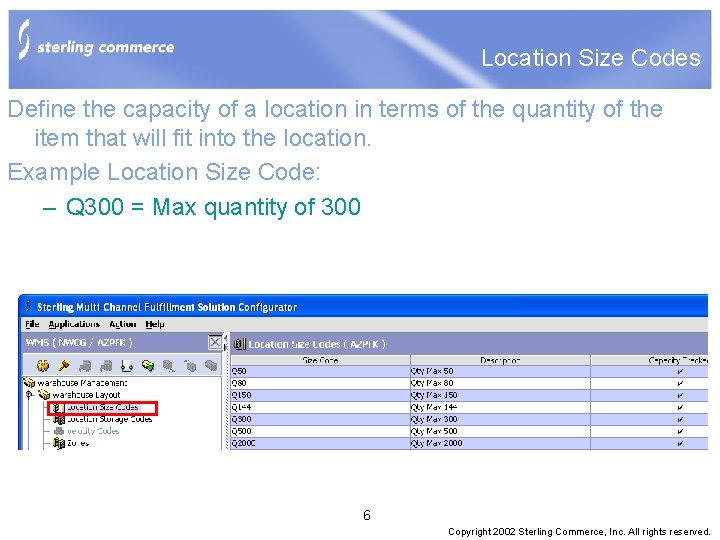Select the Q144 size code cell
720x540 pixels.
[x=320, y=407]
